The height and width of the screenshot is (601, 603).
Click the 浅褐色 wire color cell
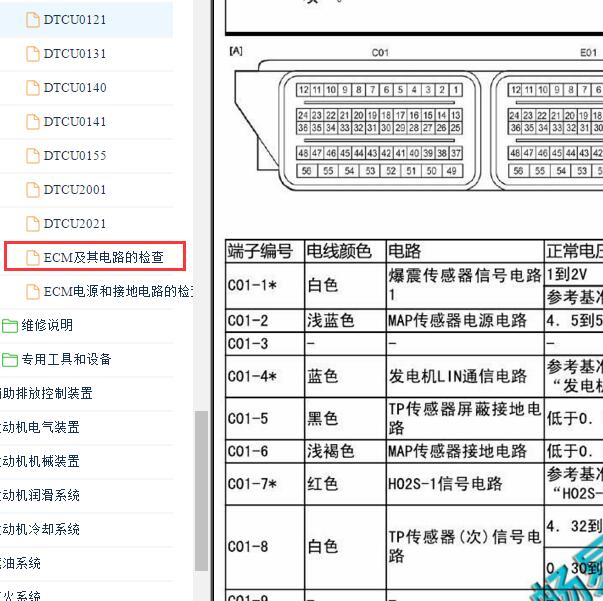tap(345, 451)
